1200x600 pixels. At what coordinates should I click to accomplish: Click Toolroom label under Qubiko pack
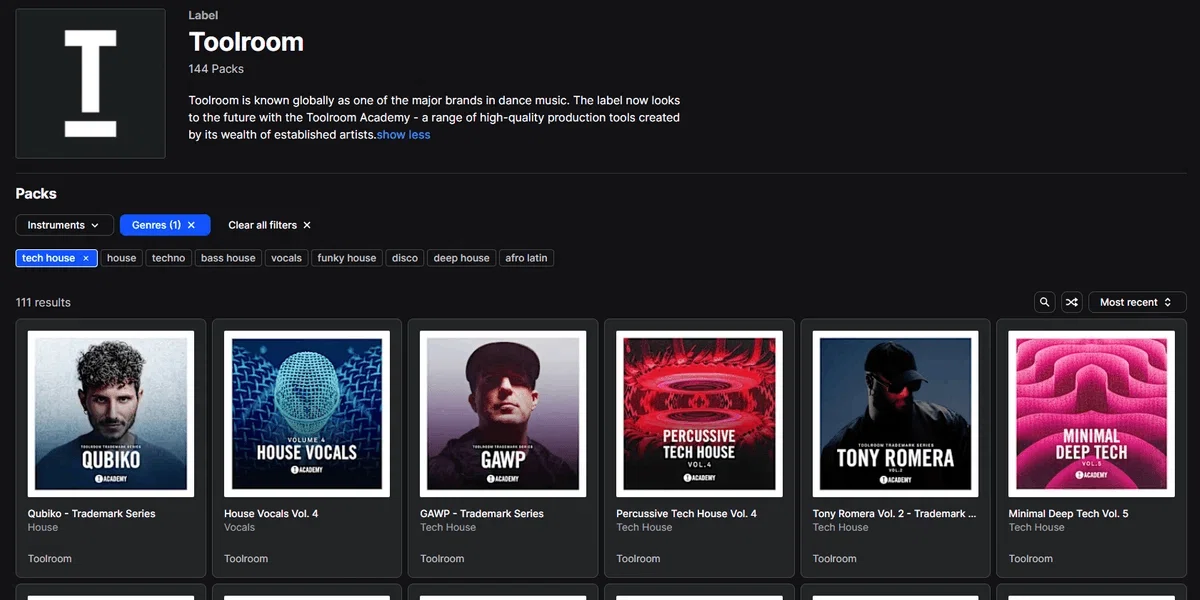click(x=50, y=559)
